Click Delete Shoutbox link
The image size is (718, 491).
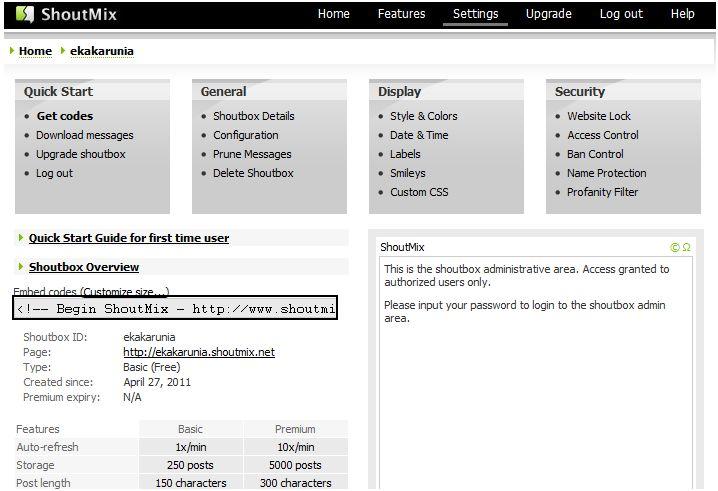coord(253,173)
